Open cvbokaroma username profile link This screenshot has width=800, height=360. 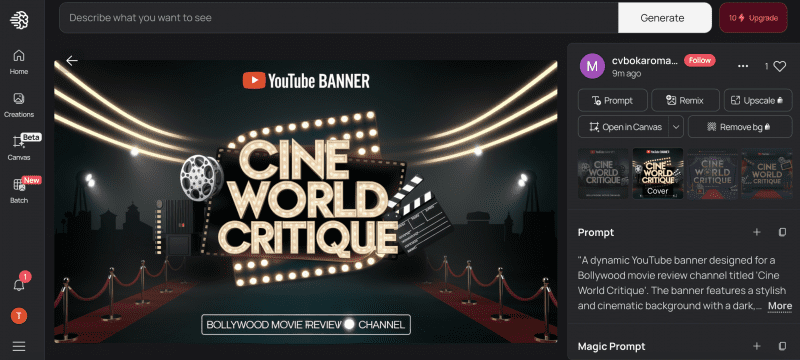(644, 61)
